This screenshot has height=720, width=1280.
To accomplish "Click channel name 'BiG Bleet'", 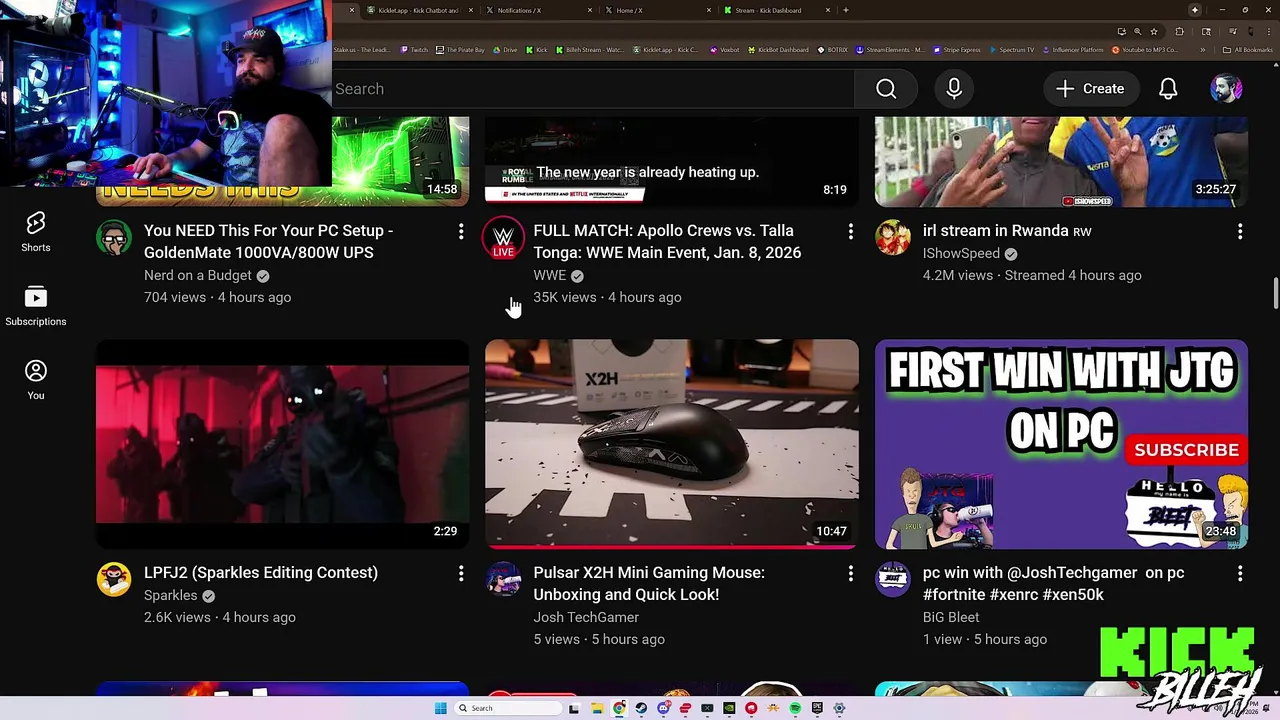I will tap(951, 617).
